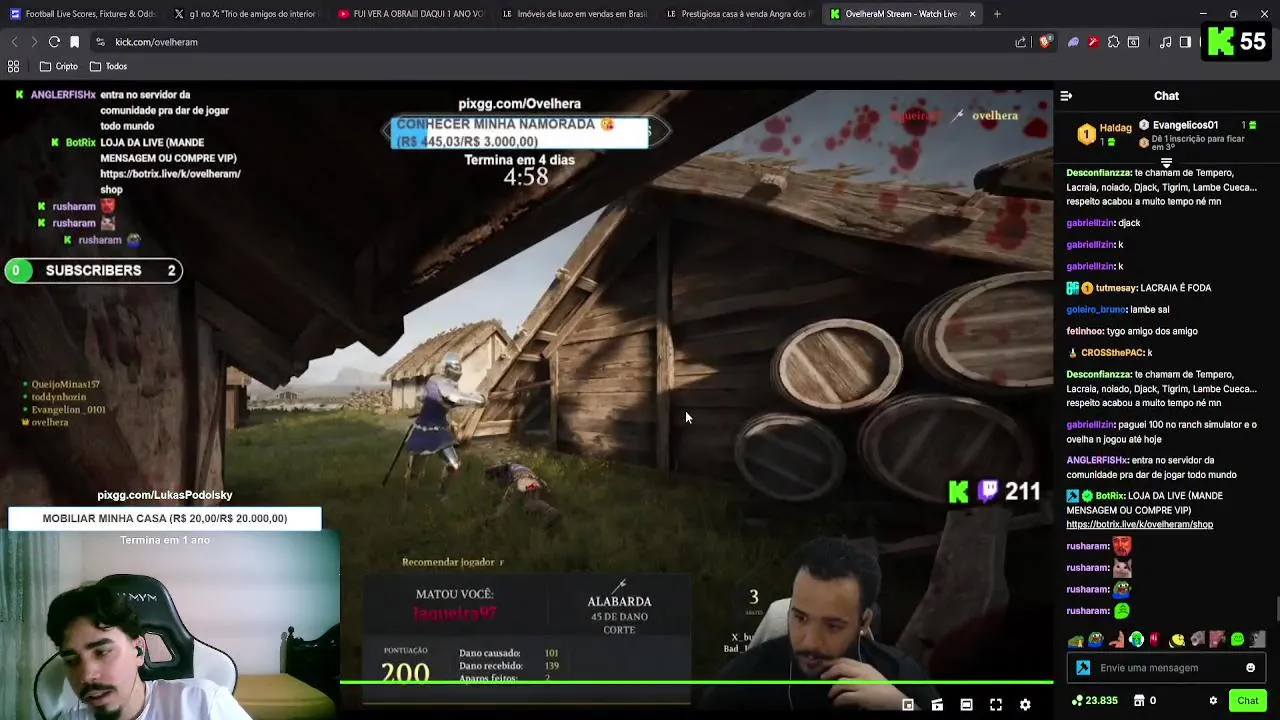Open the Todos bookmarks folder
Screen dimensions: 1280x720
pyautogui.click(x=109, y=66)
